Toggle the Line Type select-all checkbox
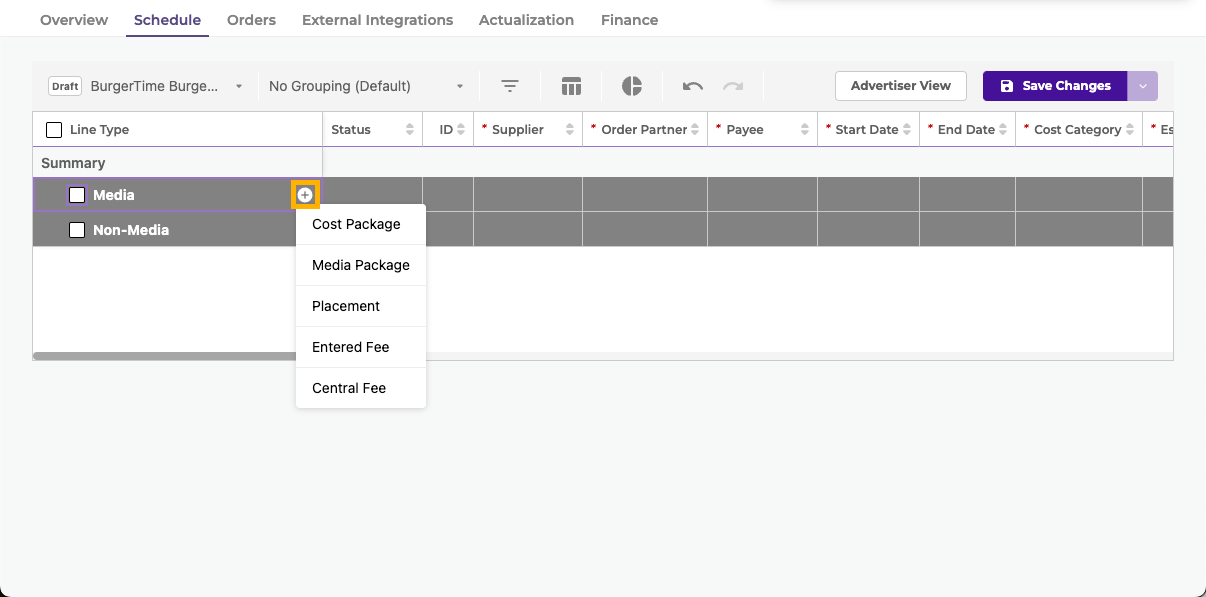 coord(54,130)
